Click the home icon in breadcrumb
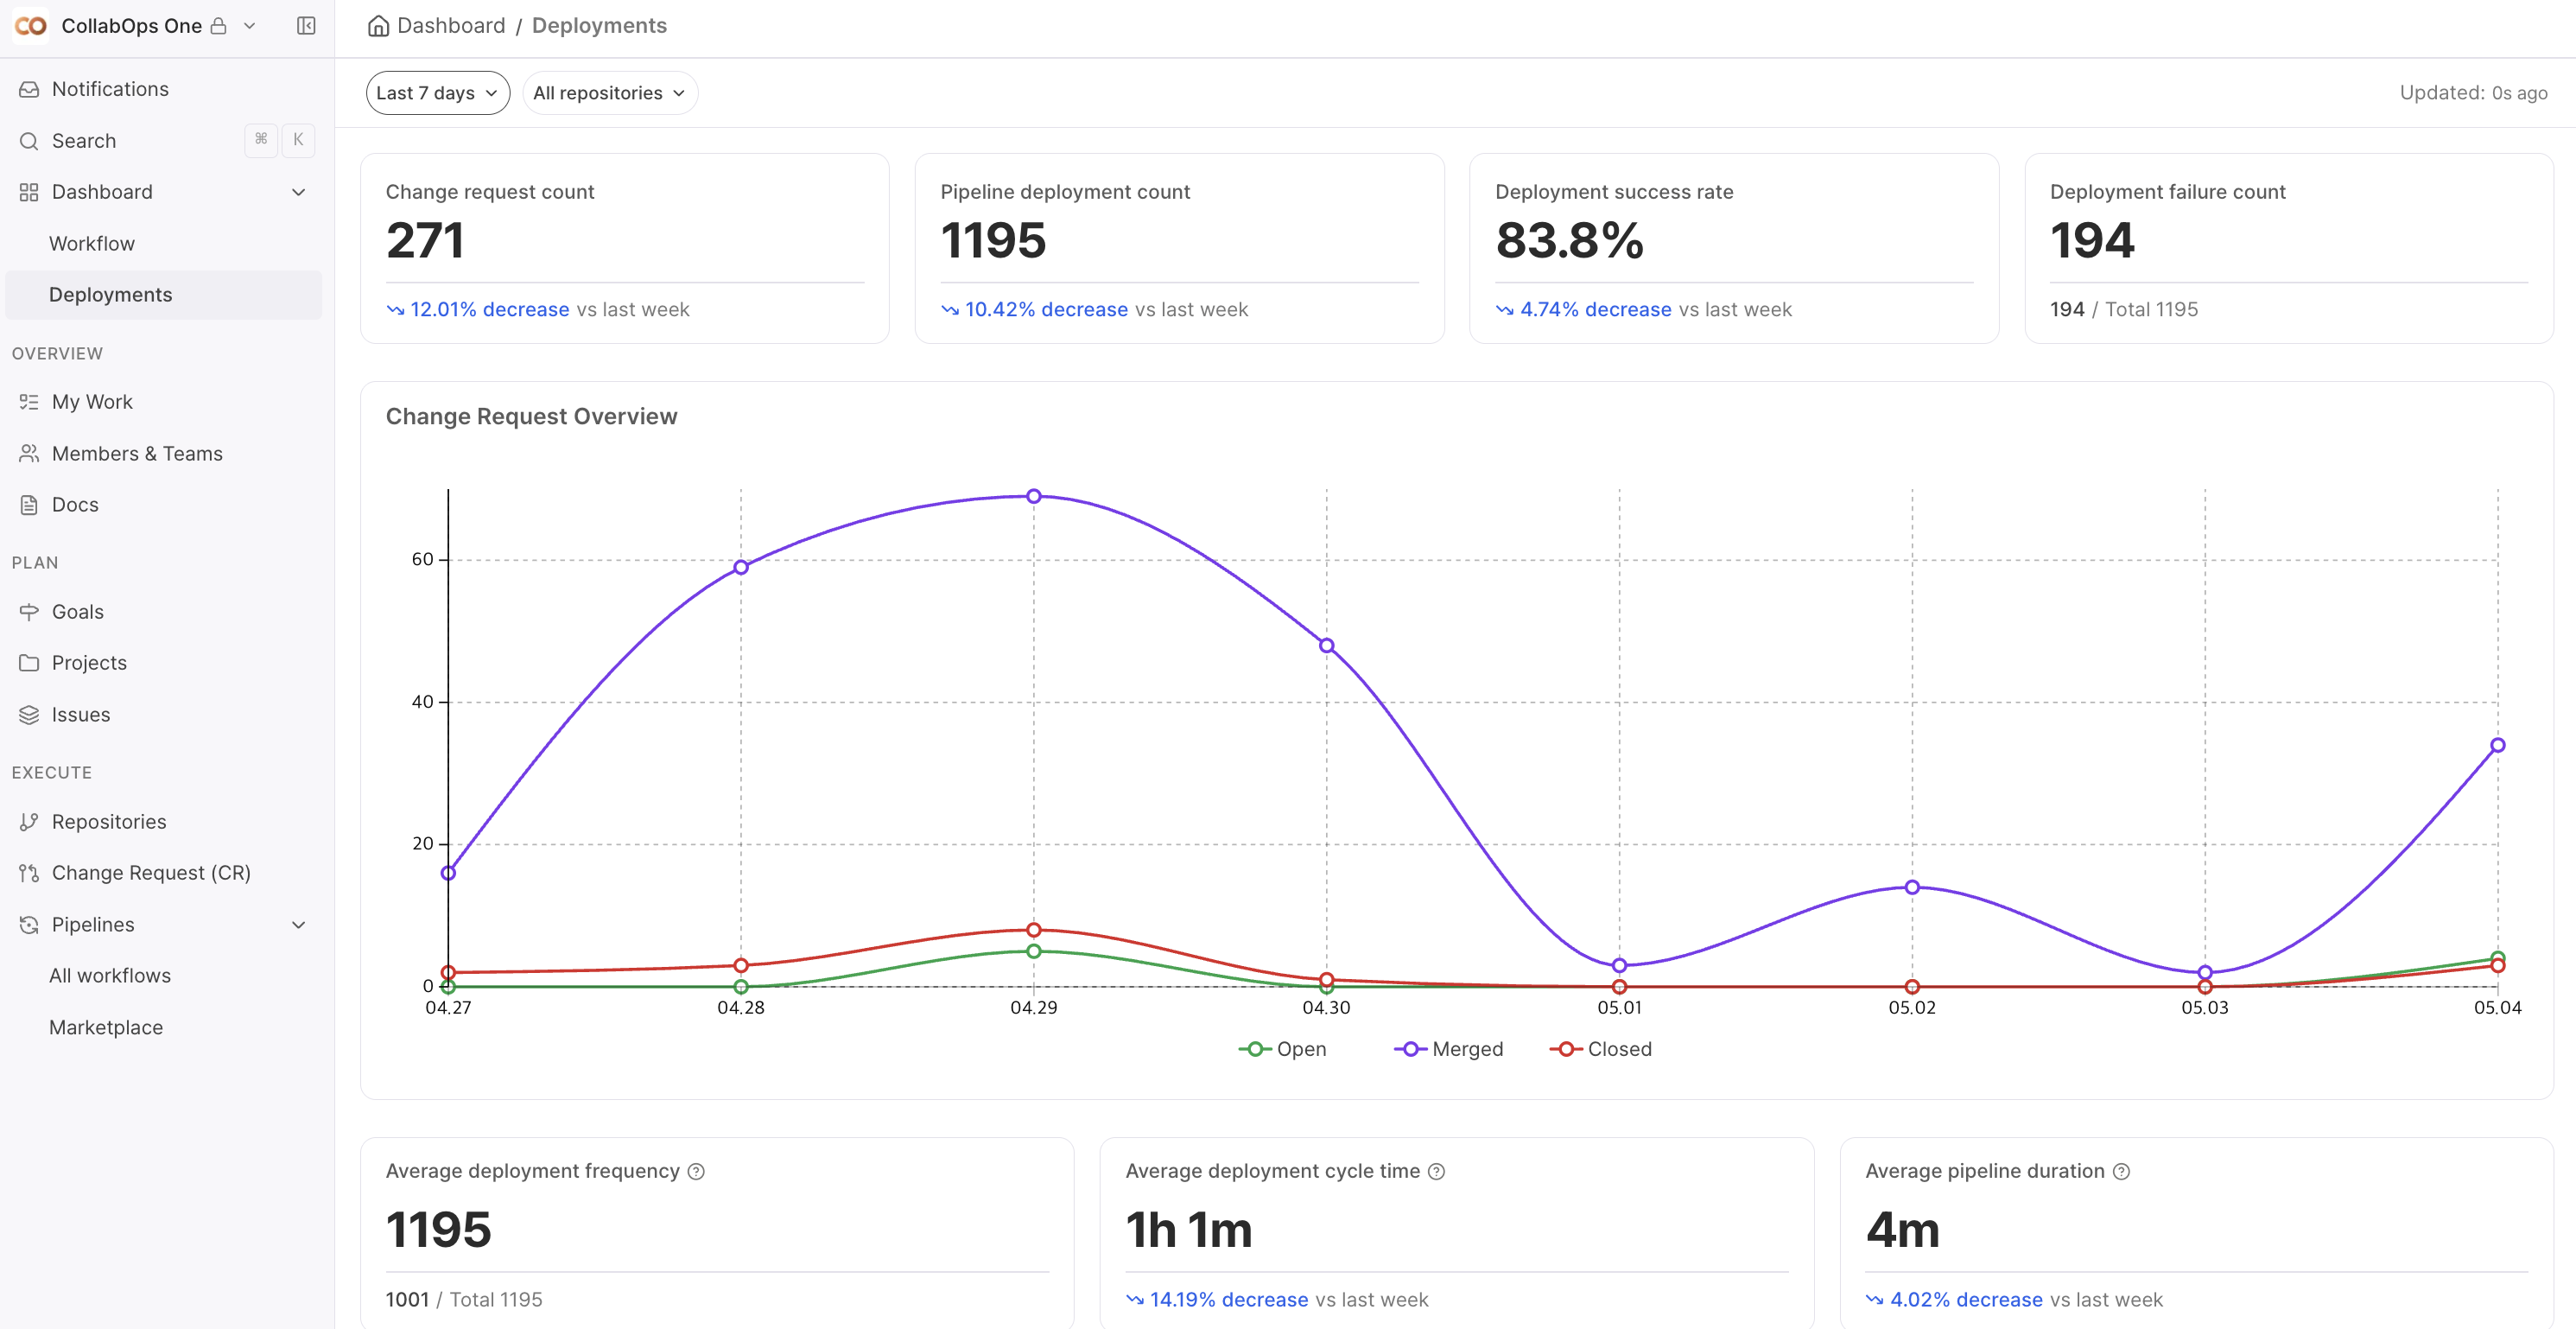This screenshot has height=1329, width=2576. tap(378, 26)
